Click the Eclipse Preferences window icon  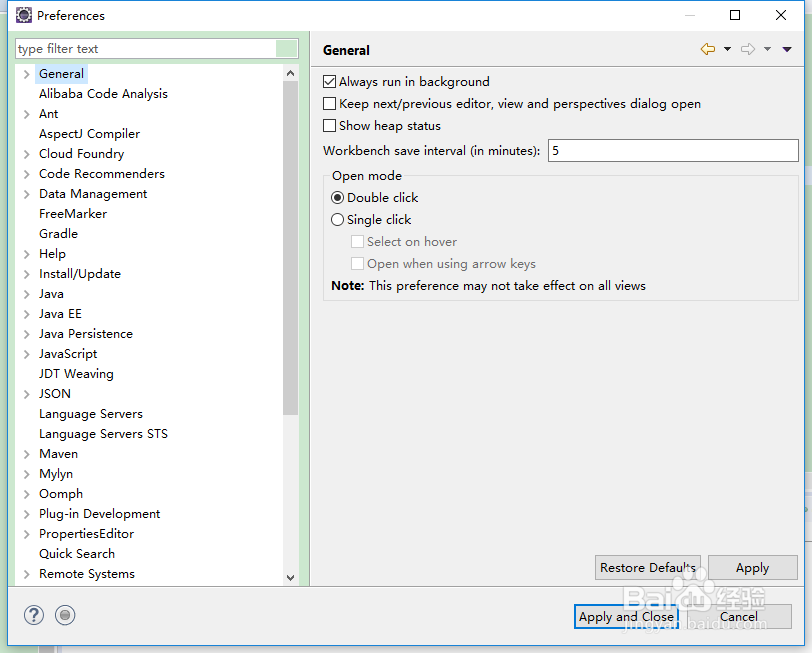pyautogui.click(x=24, y=16)
